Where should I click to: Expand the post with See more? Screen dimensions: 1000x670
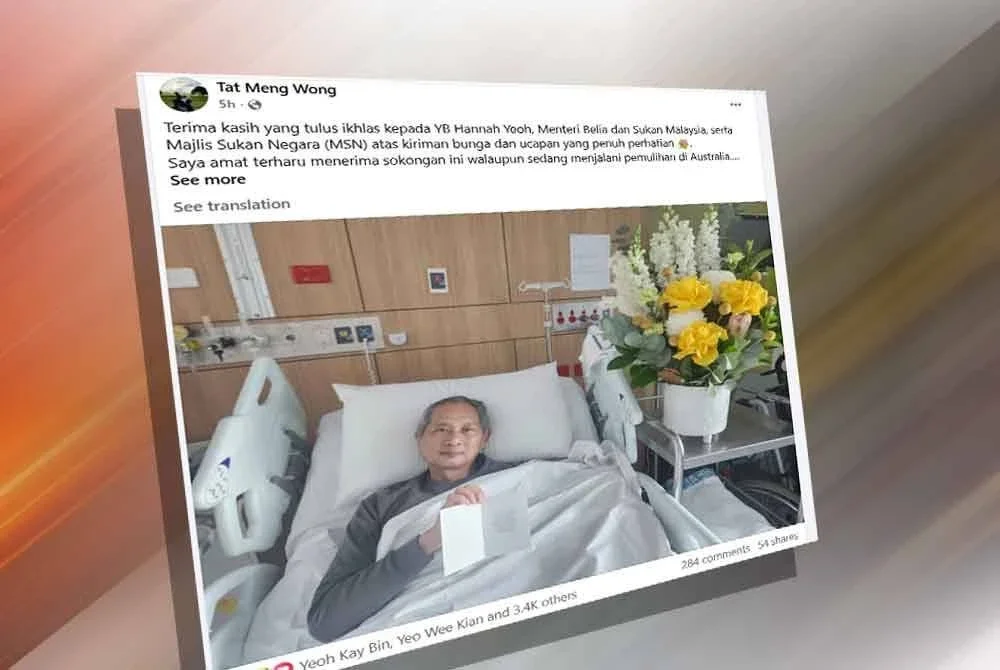pyautogui.click(x=208, y=180)
